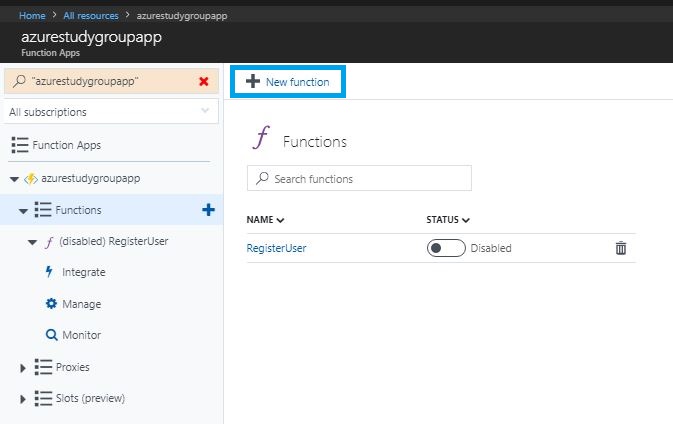673x424 pixels.
Task: Click the Monitor magnifier icon
Action: [x=52, y=335]
